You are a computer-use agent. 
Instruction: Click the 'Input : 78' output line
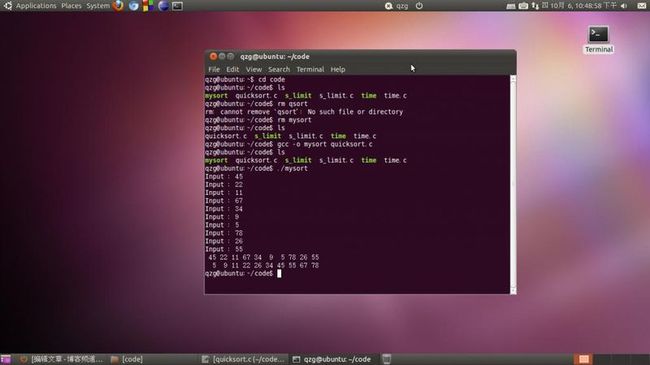pyautogui.click(x=224, y=233)
